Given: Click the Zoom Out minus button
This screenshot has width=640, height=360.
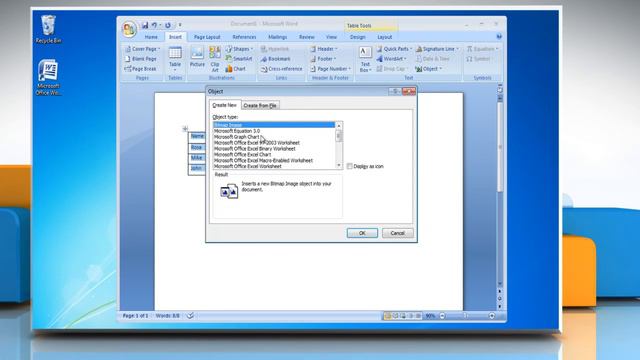Looking at the screenshot, I should tap(442, 316).
